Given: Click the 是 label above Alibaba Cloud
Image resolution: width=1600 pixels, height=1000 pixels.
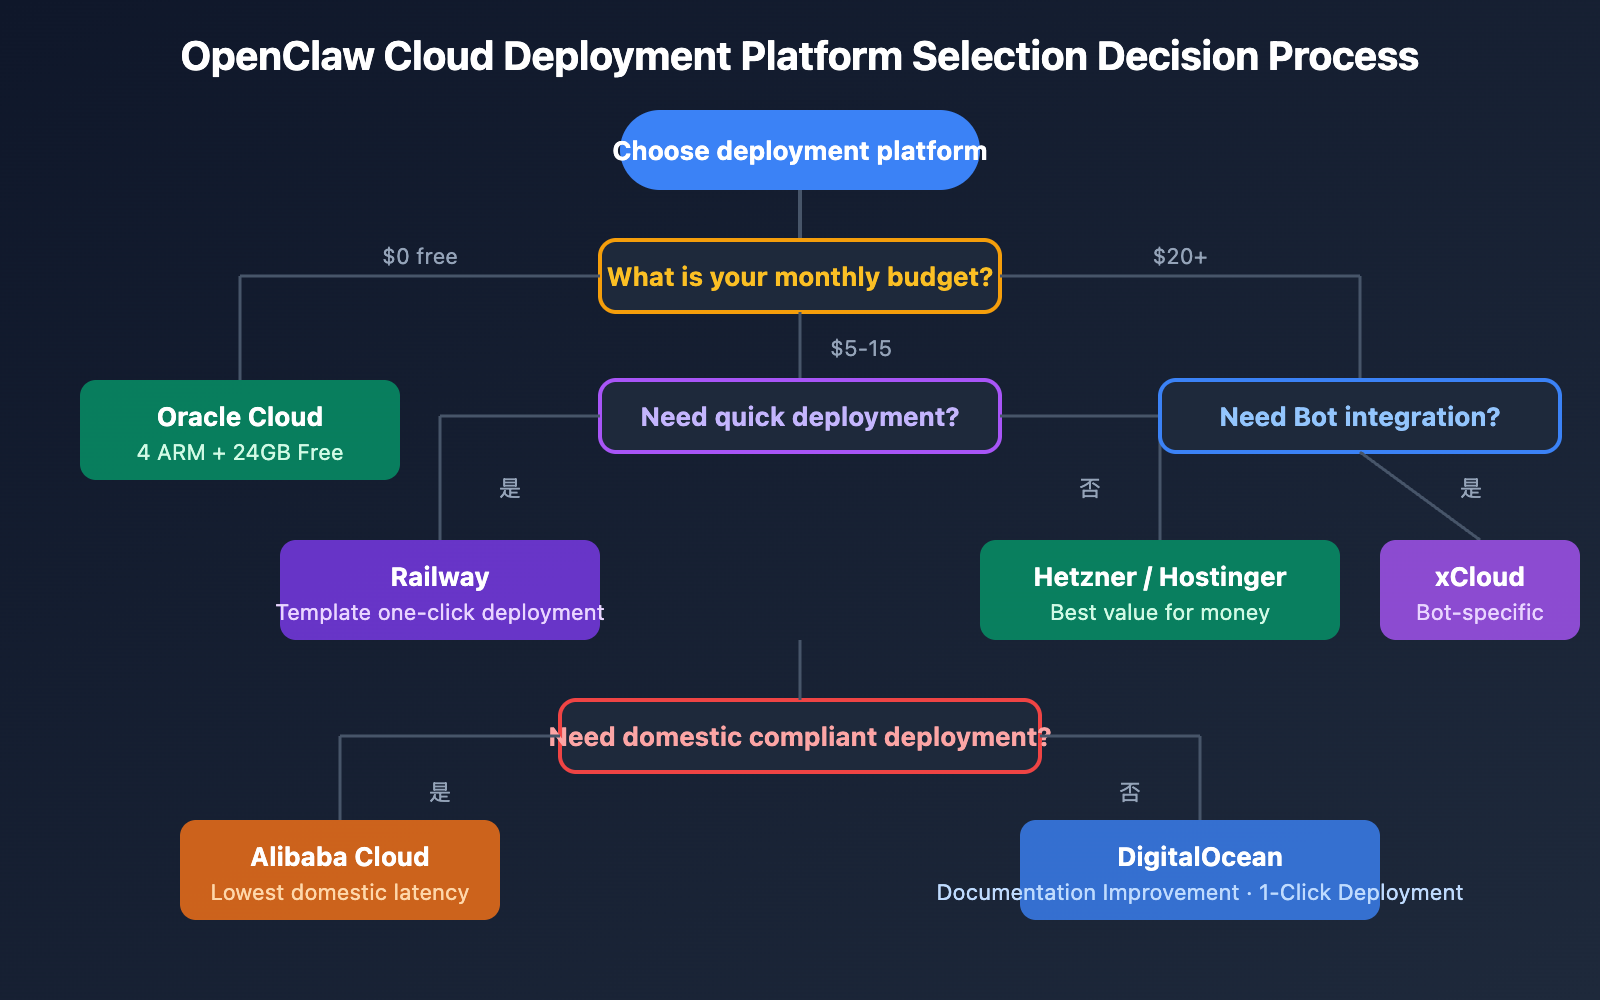Looking at the screenshot, I should coord(440,792).
